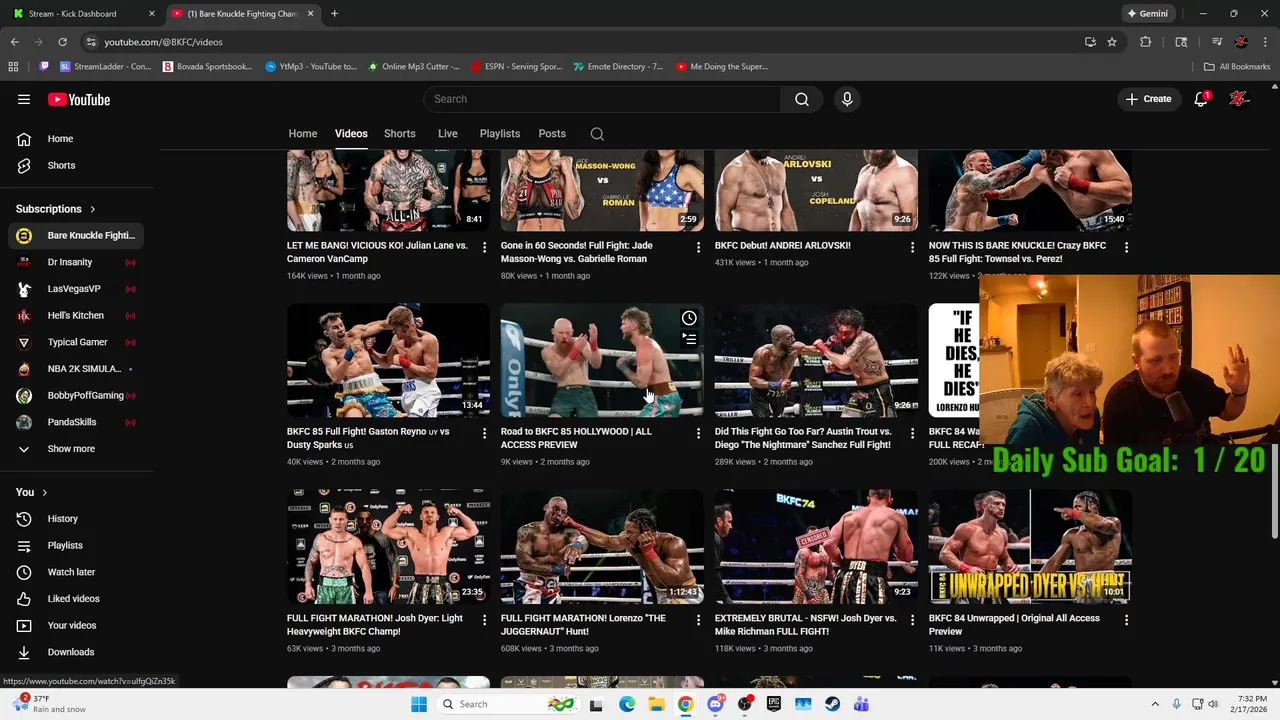
Task: Show more subscriptions
Action: (71, 449)
